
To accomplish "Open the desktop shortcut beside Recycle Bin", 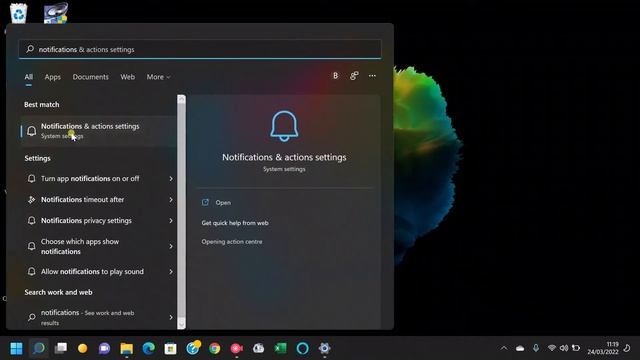I will [x=56, y=13].
